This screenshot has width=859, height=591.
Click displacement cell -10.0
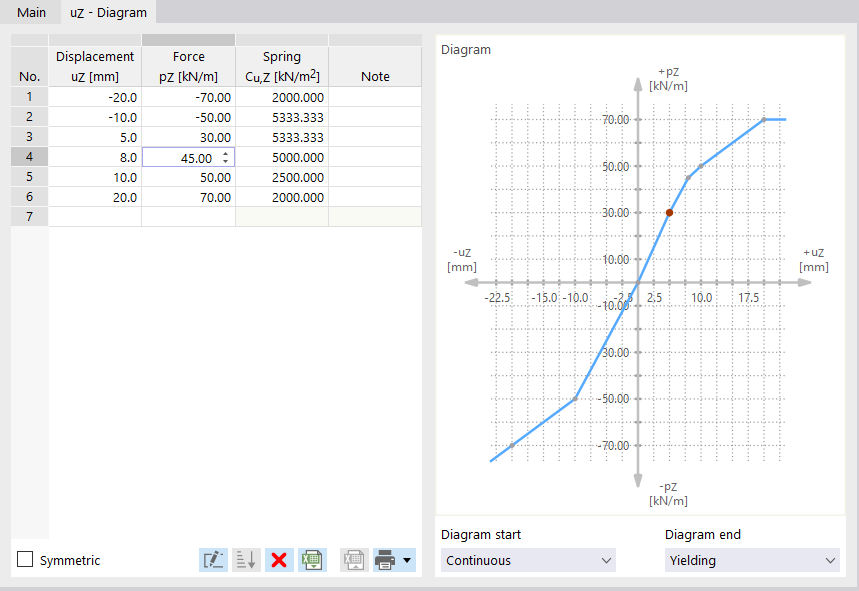click(x=95, y=117)
